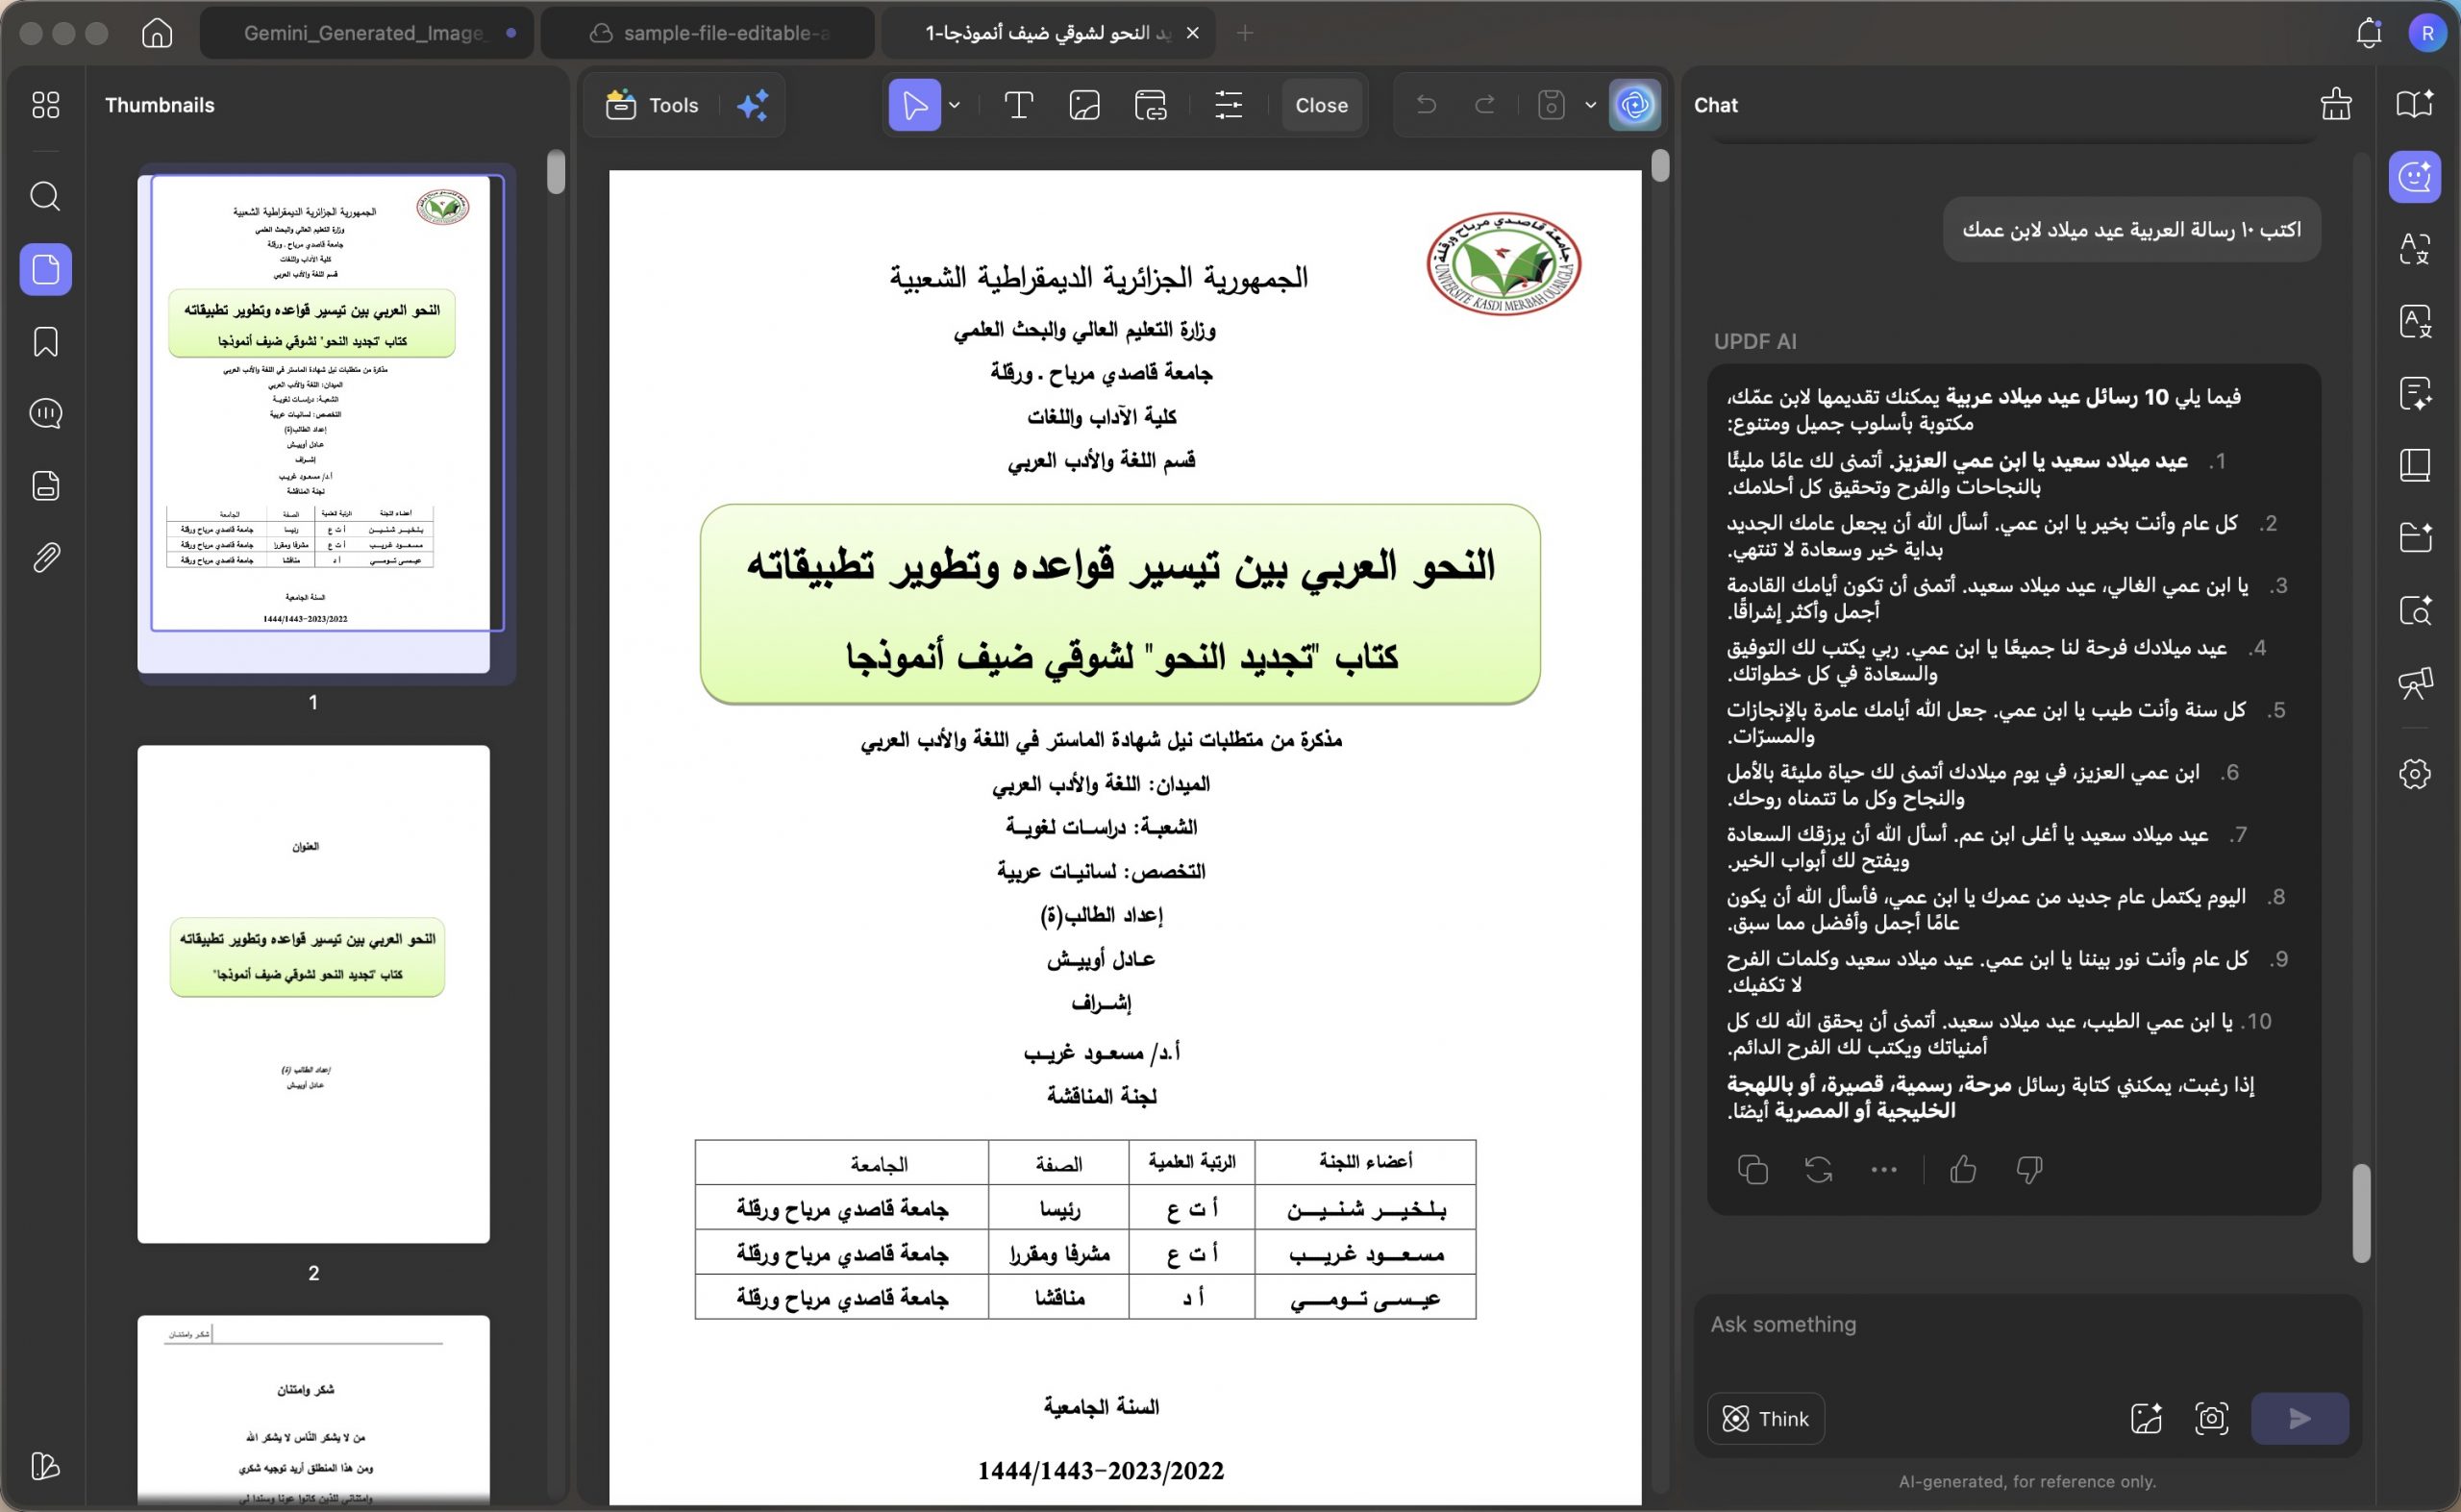The width and height of the screenshot is (2461, 1512).
Task: Open the Tools menu button
Action: (x=652, y=105)
